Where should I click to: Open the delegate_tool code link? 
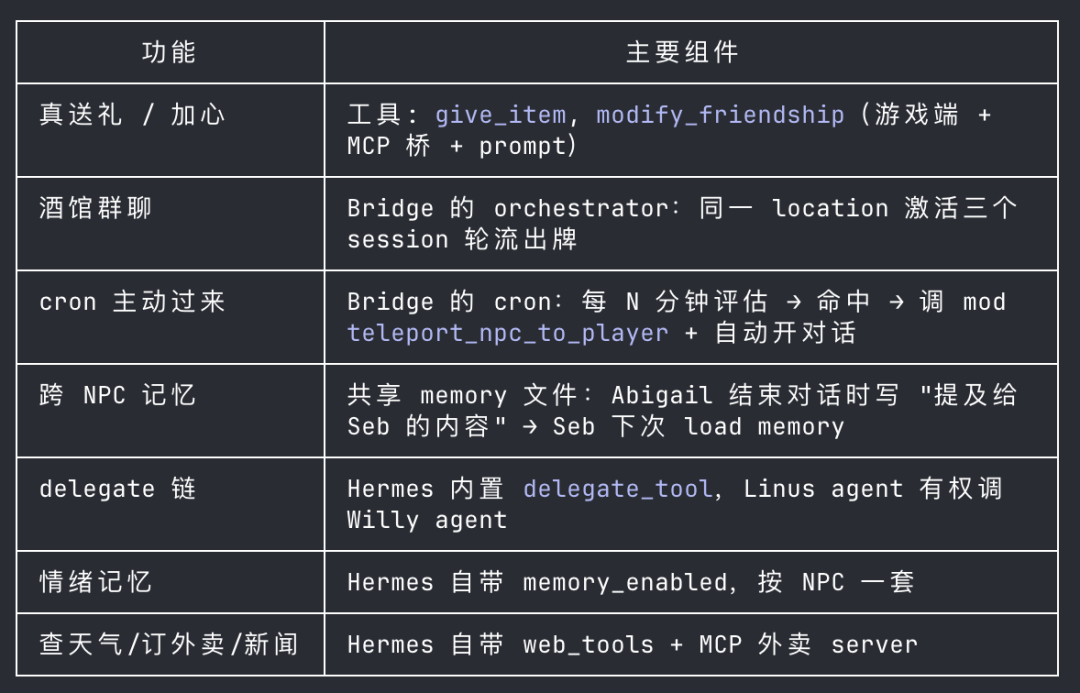coord(617,489)
